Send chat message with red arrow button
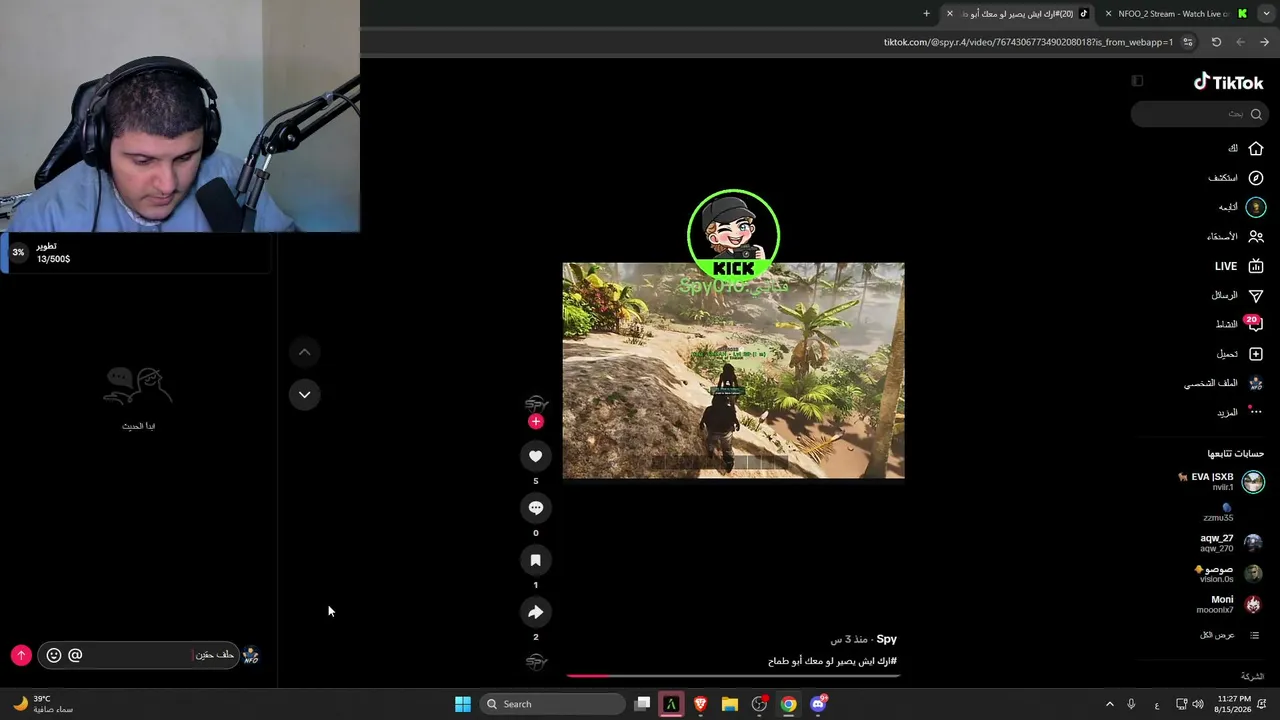The image size is (1280, 720). (x=21, y=655)
